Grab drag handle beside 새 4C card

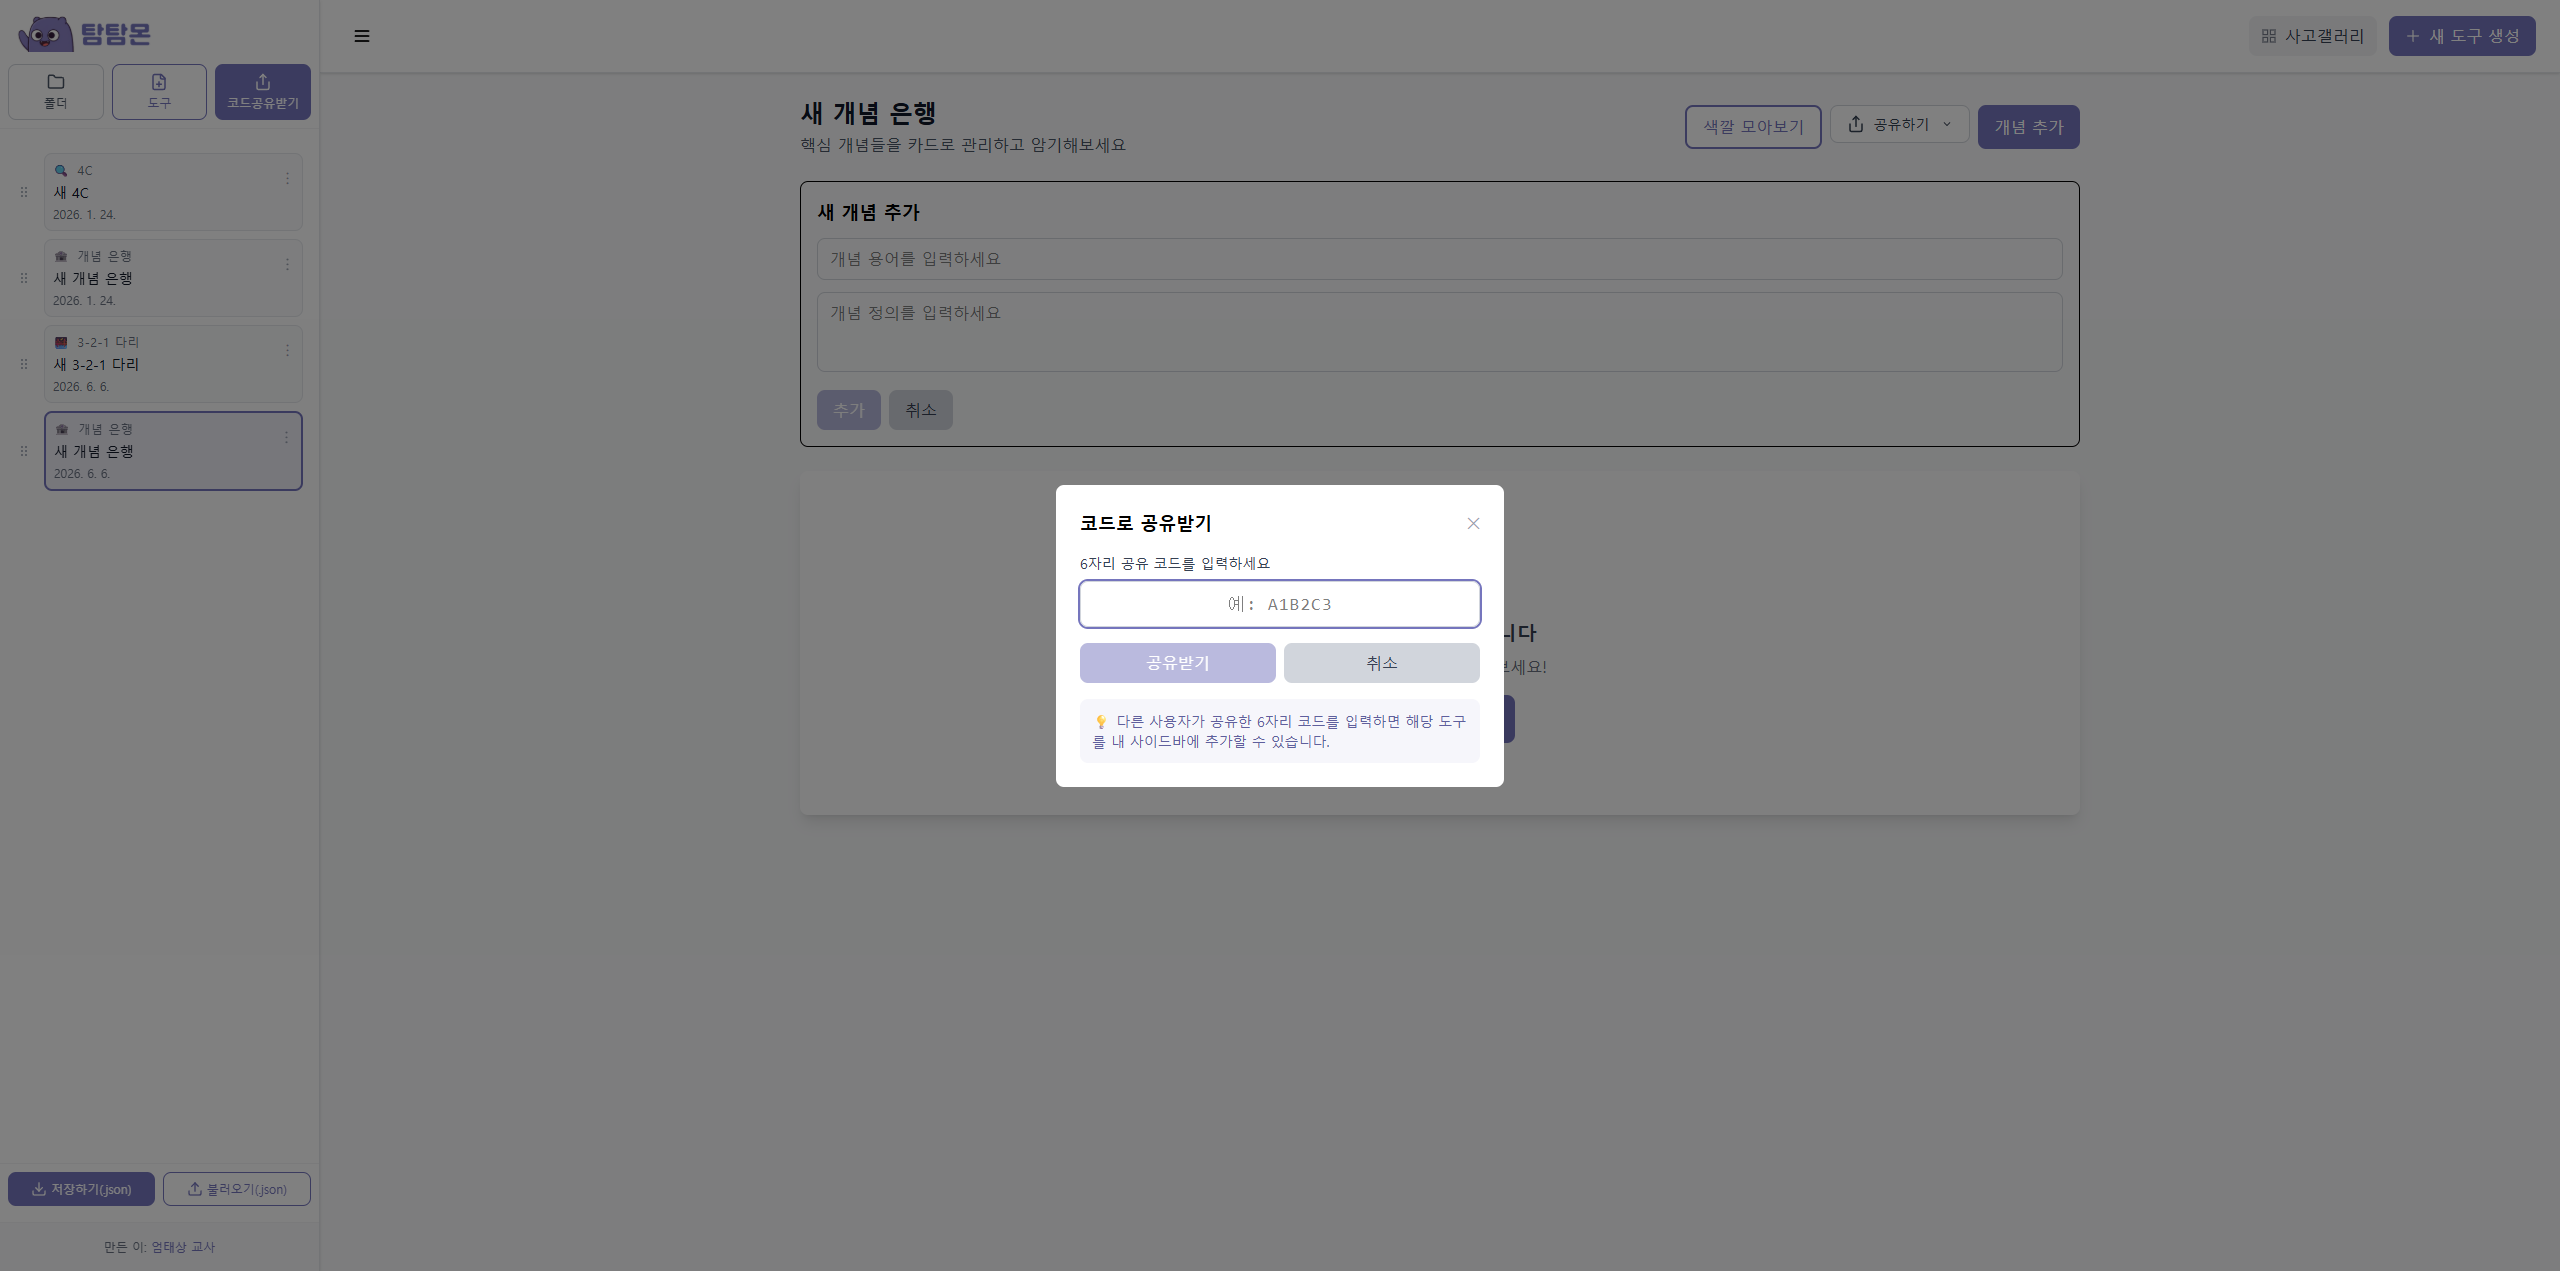24,192
